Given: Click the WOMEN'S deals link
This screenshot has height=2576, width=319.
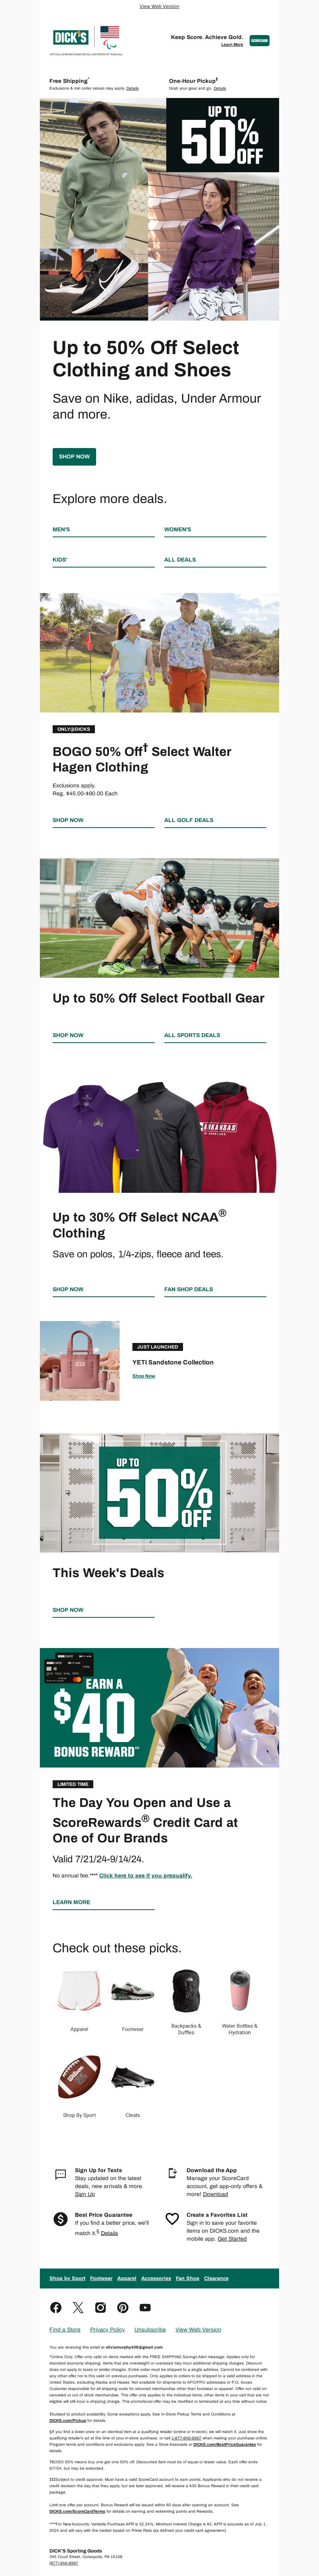Looking at the screenshot, I should (x=178, y=529).
